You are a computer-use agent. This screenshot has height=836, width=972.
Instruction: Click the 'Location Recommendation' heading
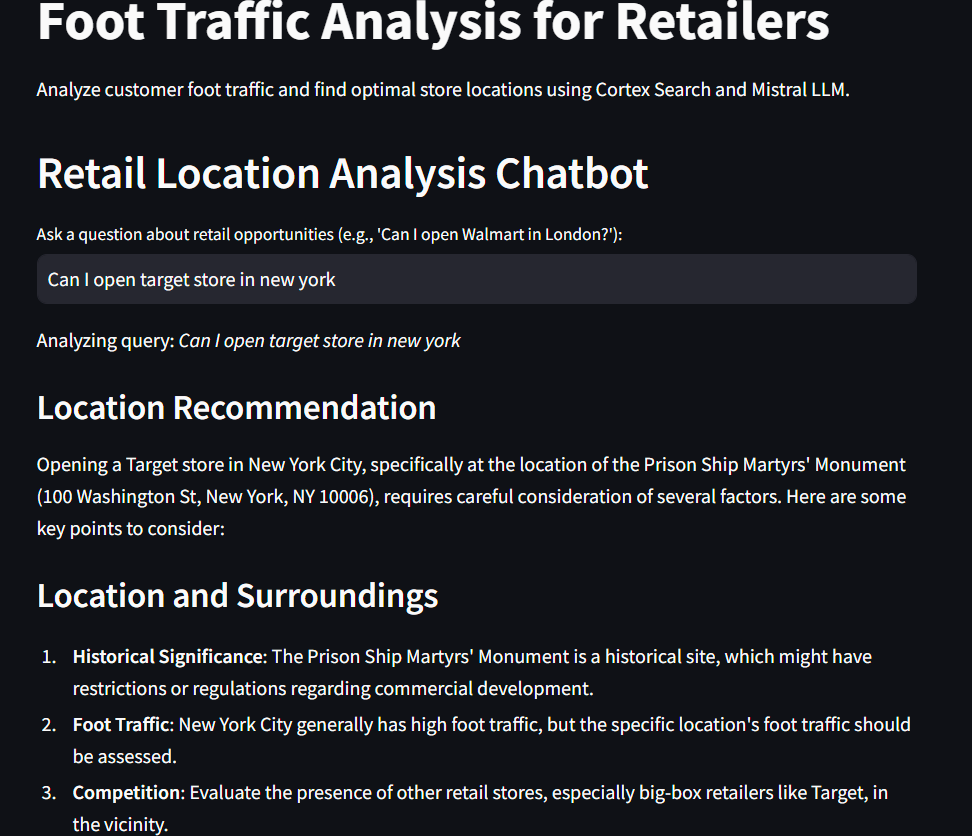click(236, 408)
